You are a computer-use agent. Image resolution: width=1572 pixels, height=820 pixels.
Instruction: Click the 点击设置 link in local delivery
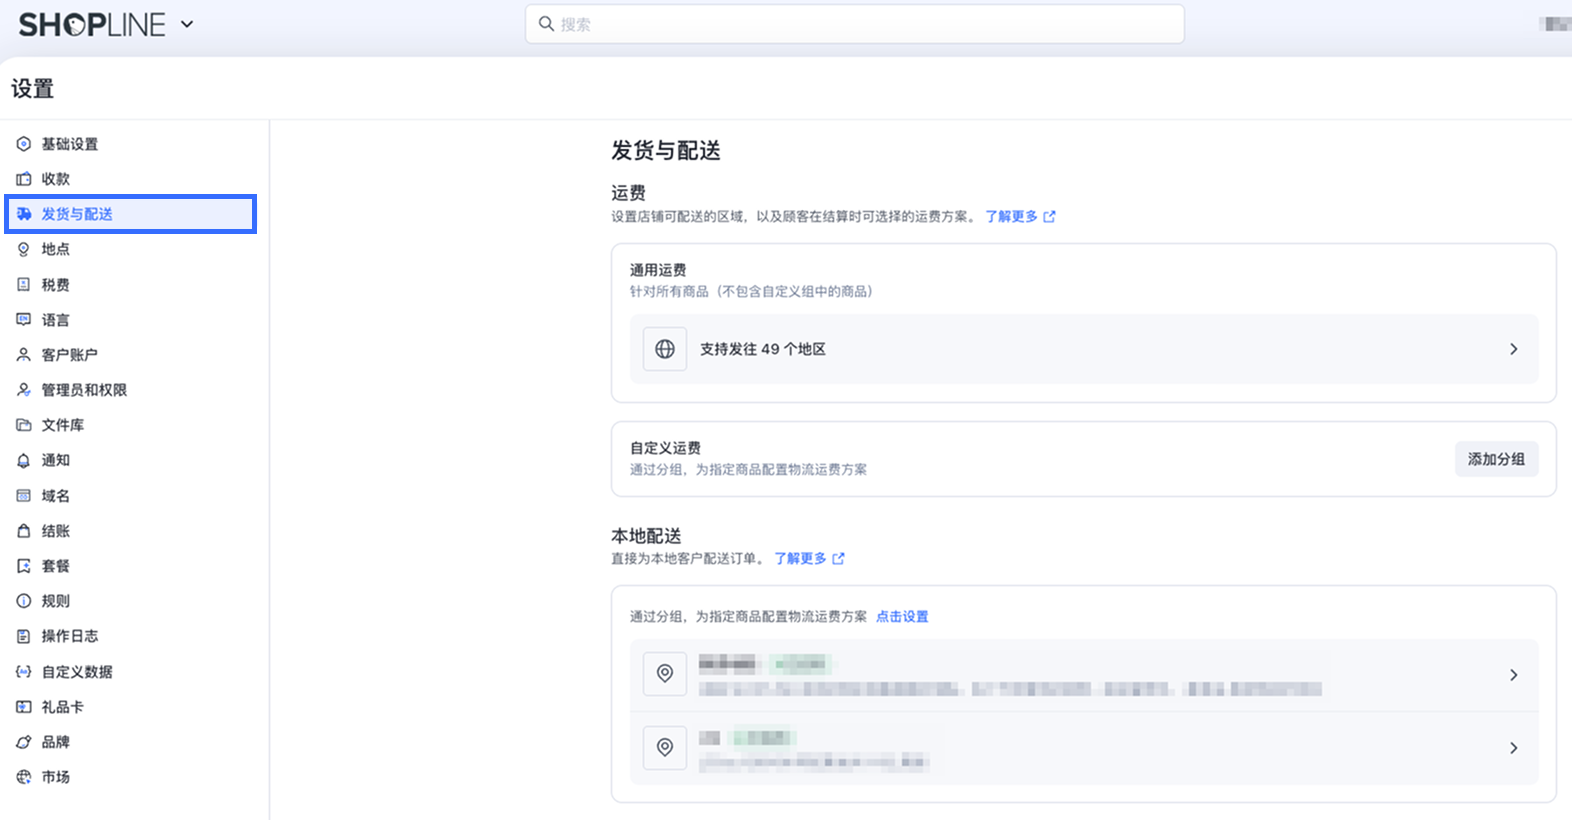point(902,617)
